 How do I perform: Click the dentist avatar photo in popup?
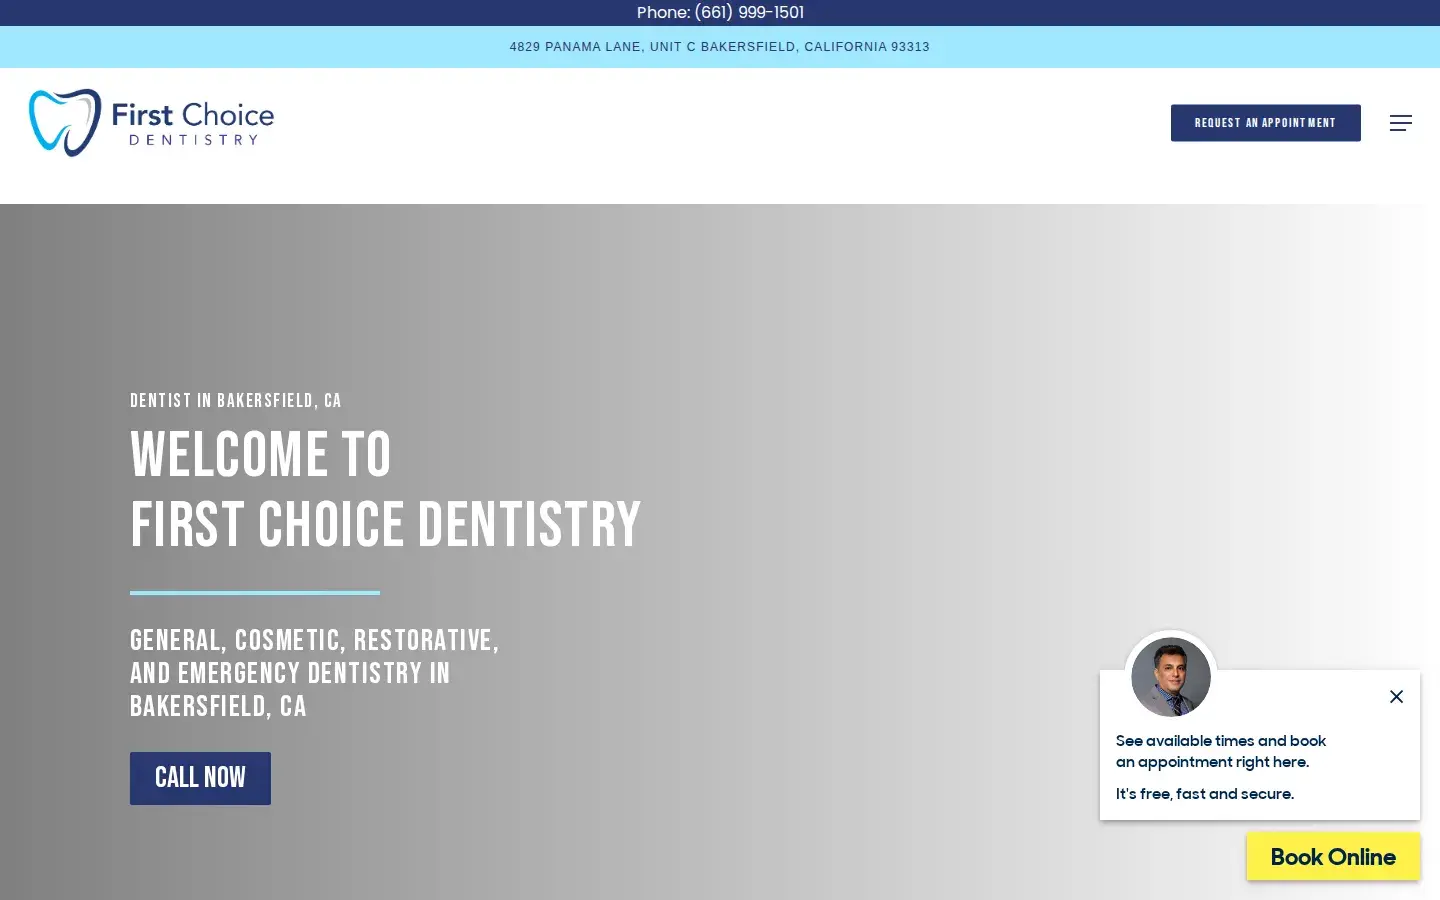[1171, 677]
